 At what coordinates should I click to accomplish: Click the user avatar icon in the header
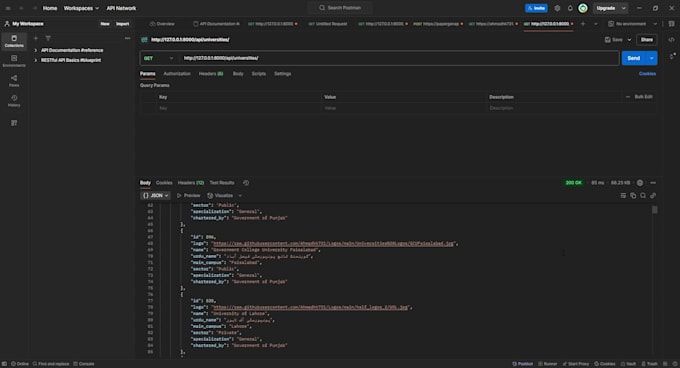(x=583, y=8)
